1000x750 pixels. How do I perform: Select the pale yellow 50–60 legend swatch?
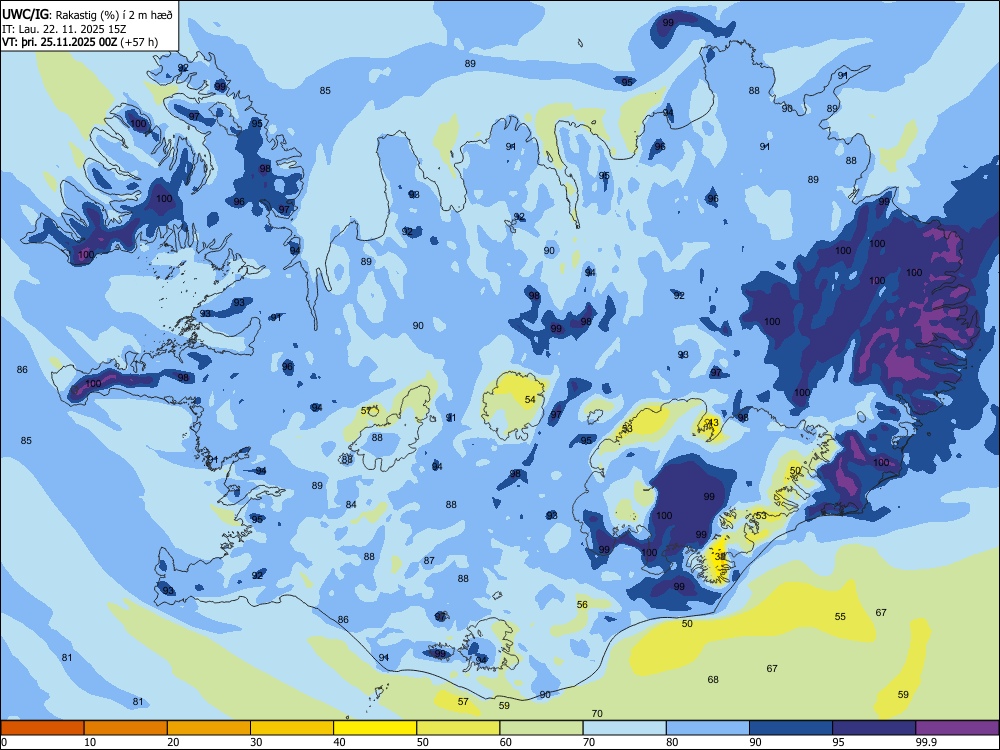pos(458,728)
